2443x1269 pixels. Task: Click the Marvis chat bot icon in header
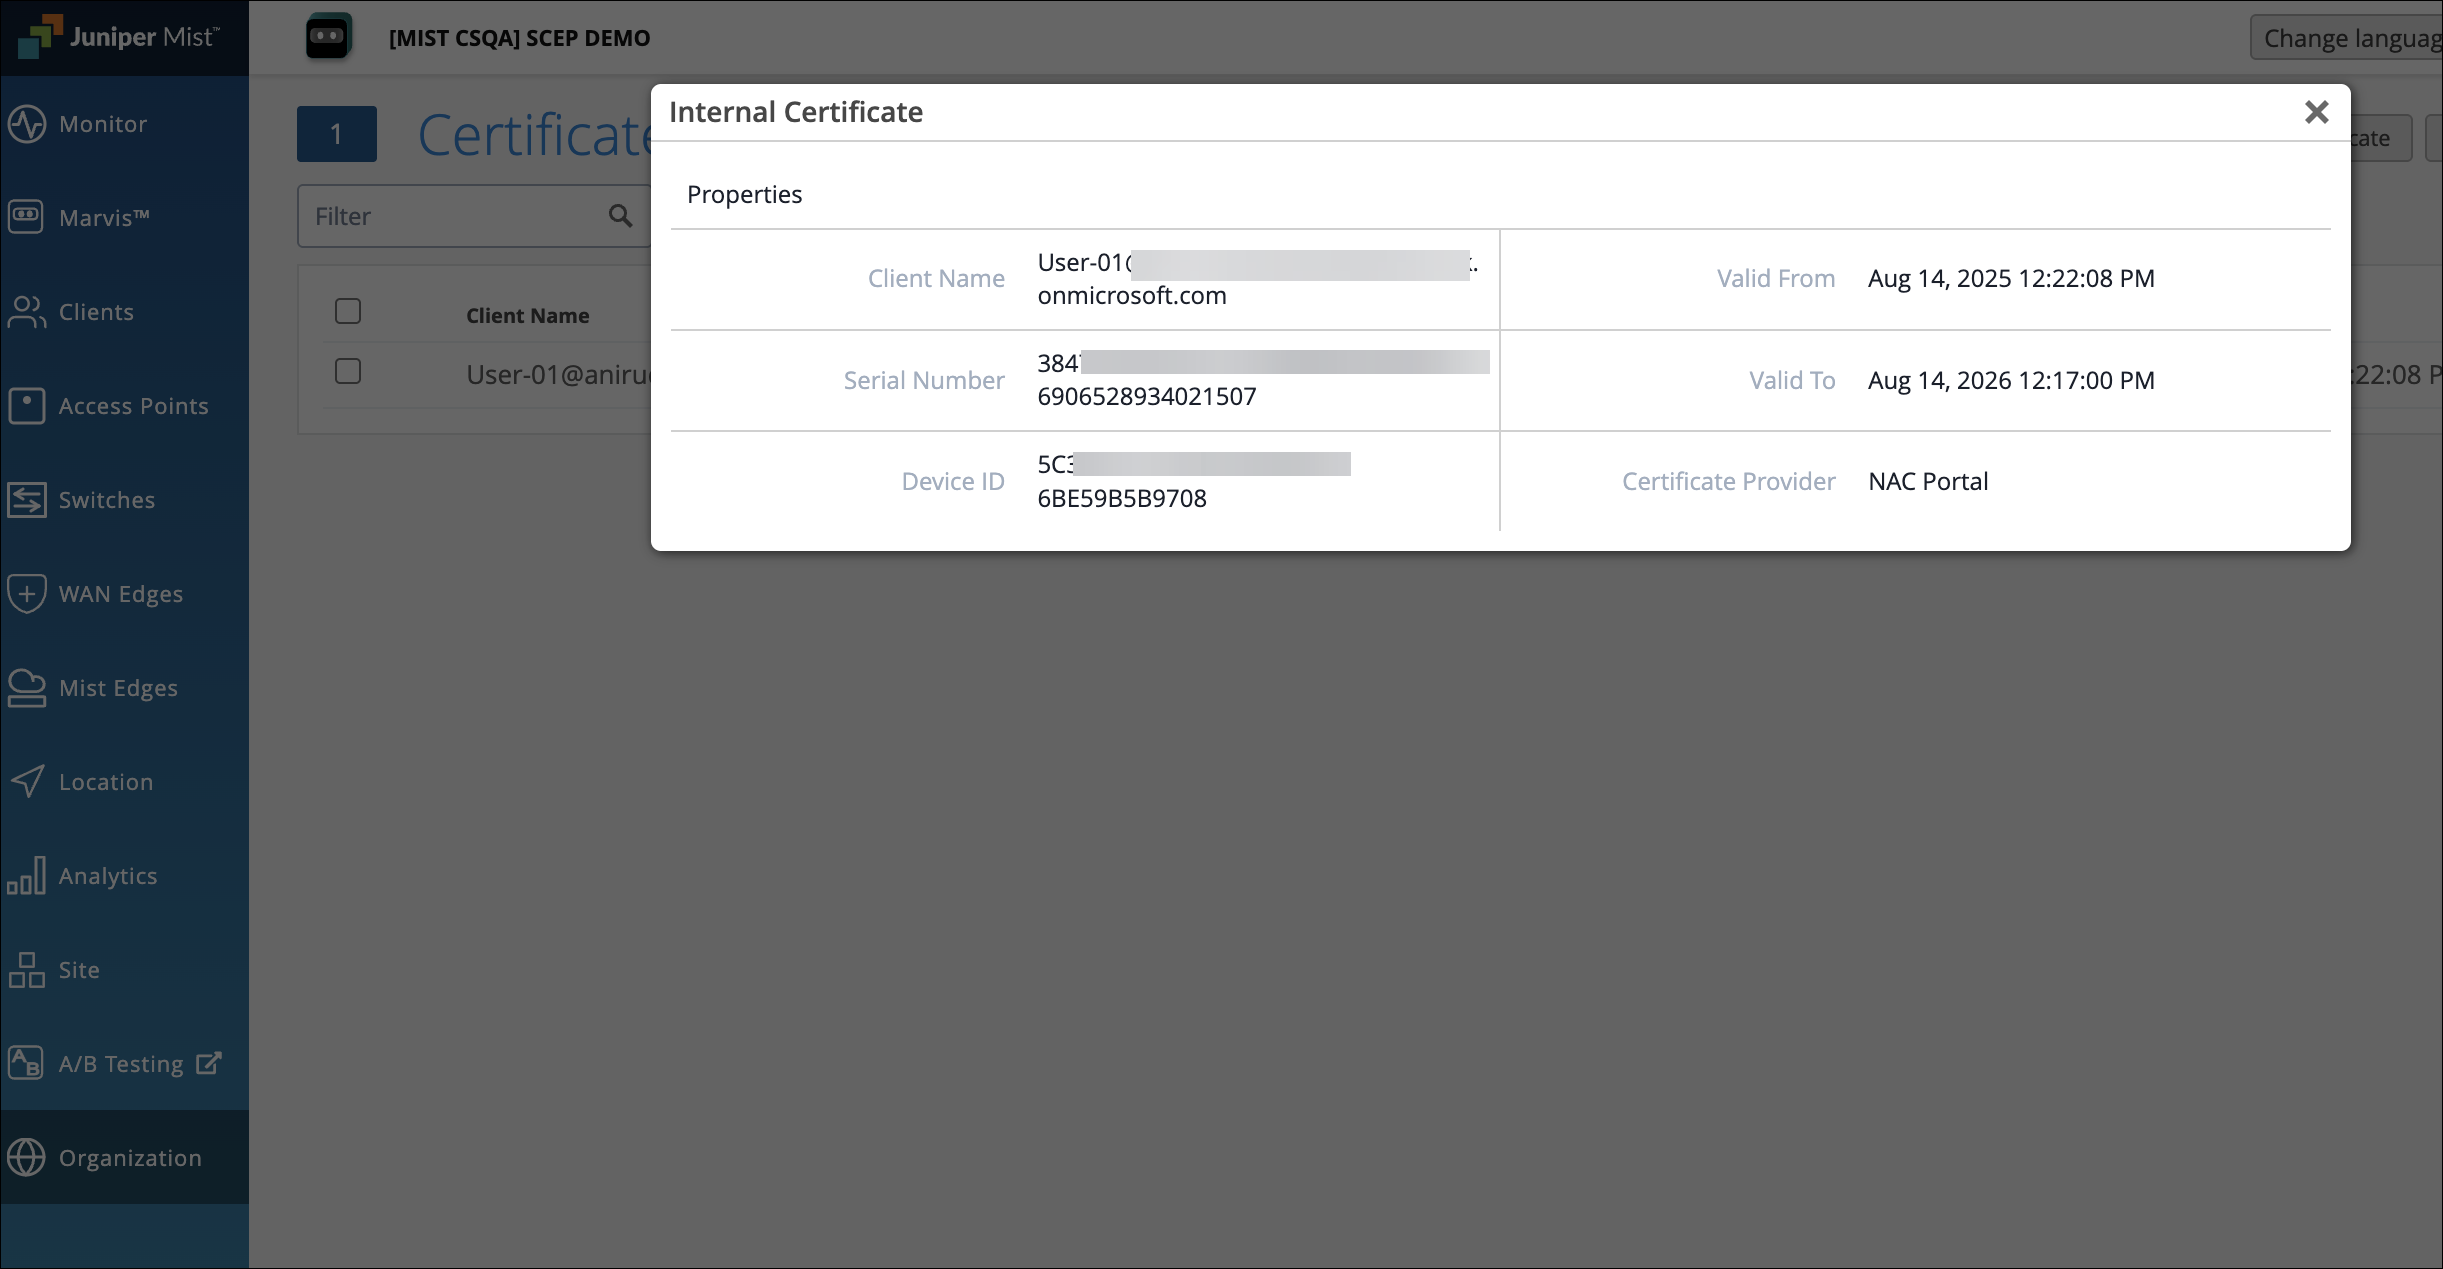328,37
